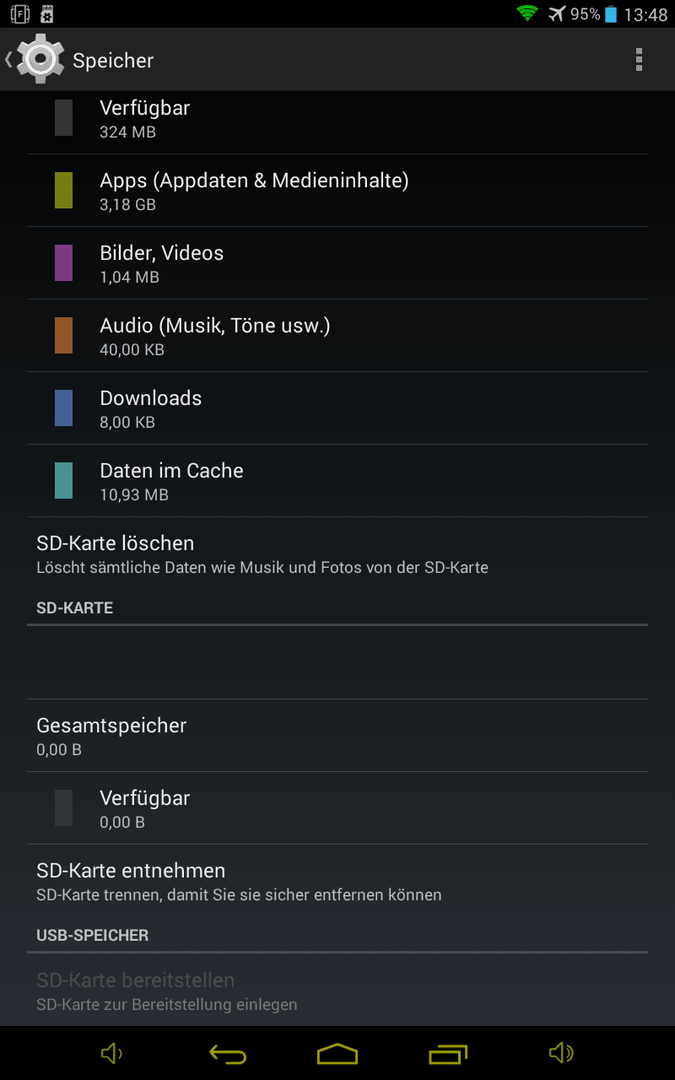Tap the home button in navigation bar
Image resolution: width=675 pixels, height=1080 pixels.
pos(338,1053)
